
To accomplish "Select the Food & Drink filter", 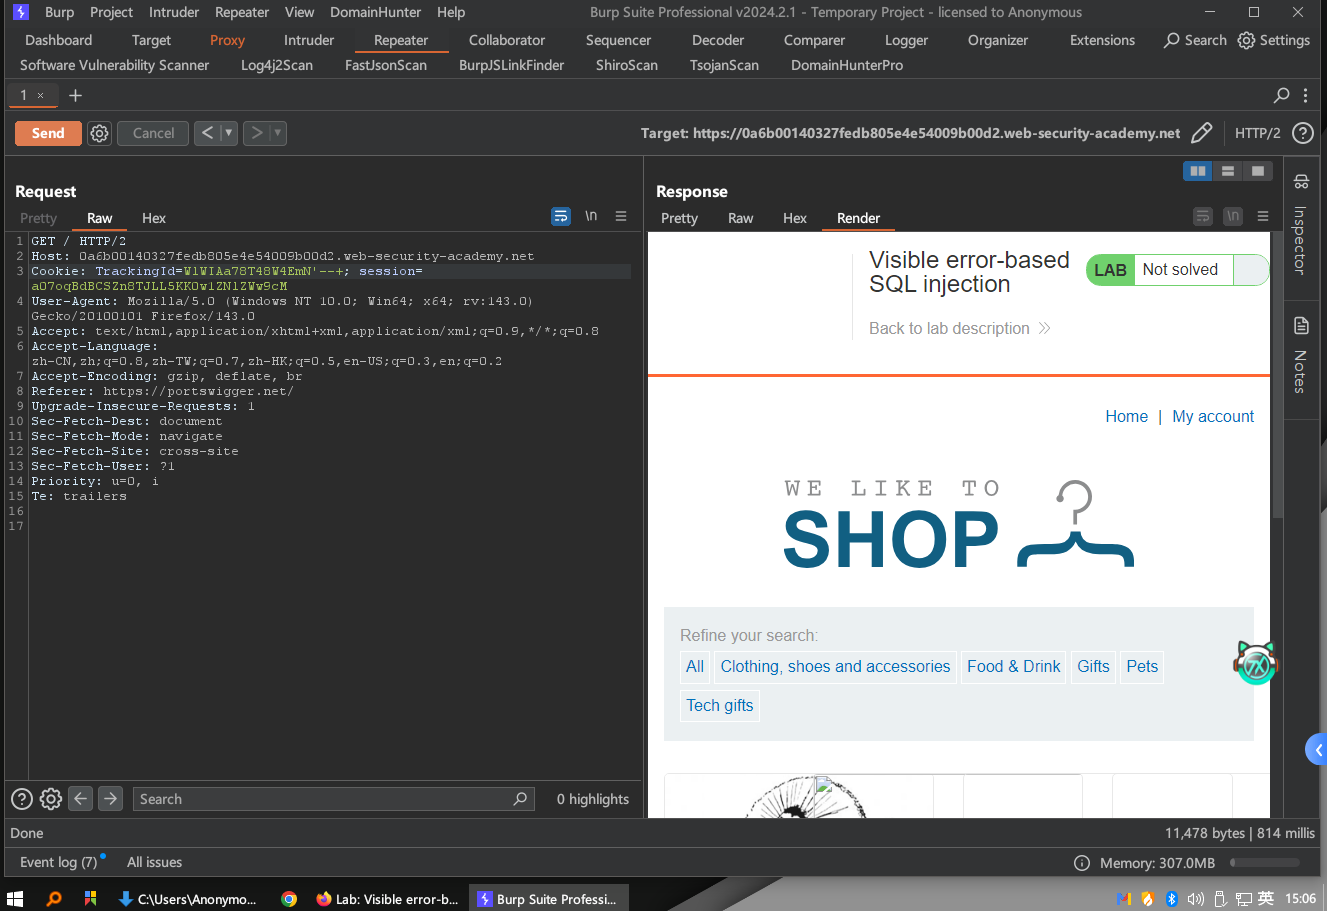I will click(x=1014, y=666).
